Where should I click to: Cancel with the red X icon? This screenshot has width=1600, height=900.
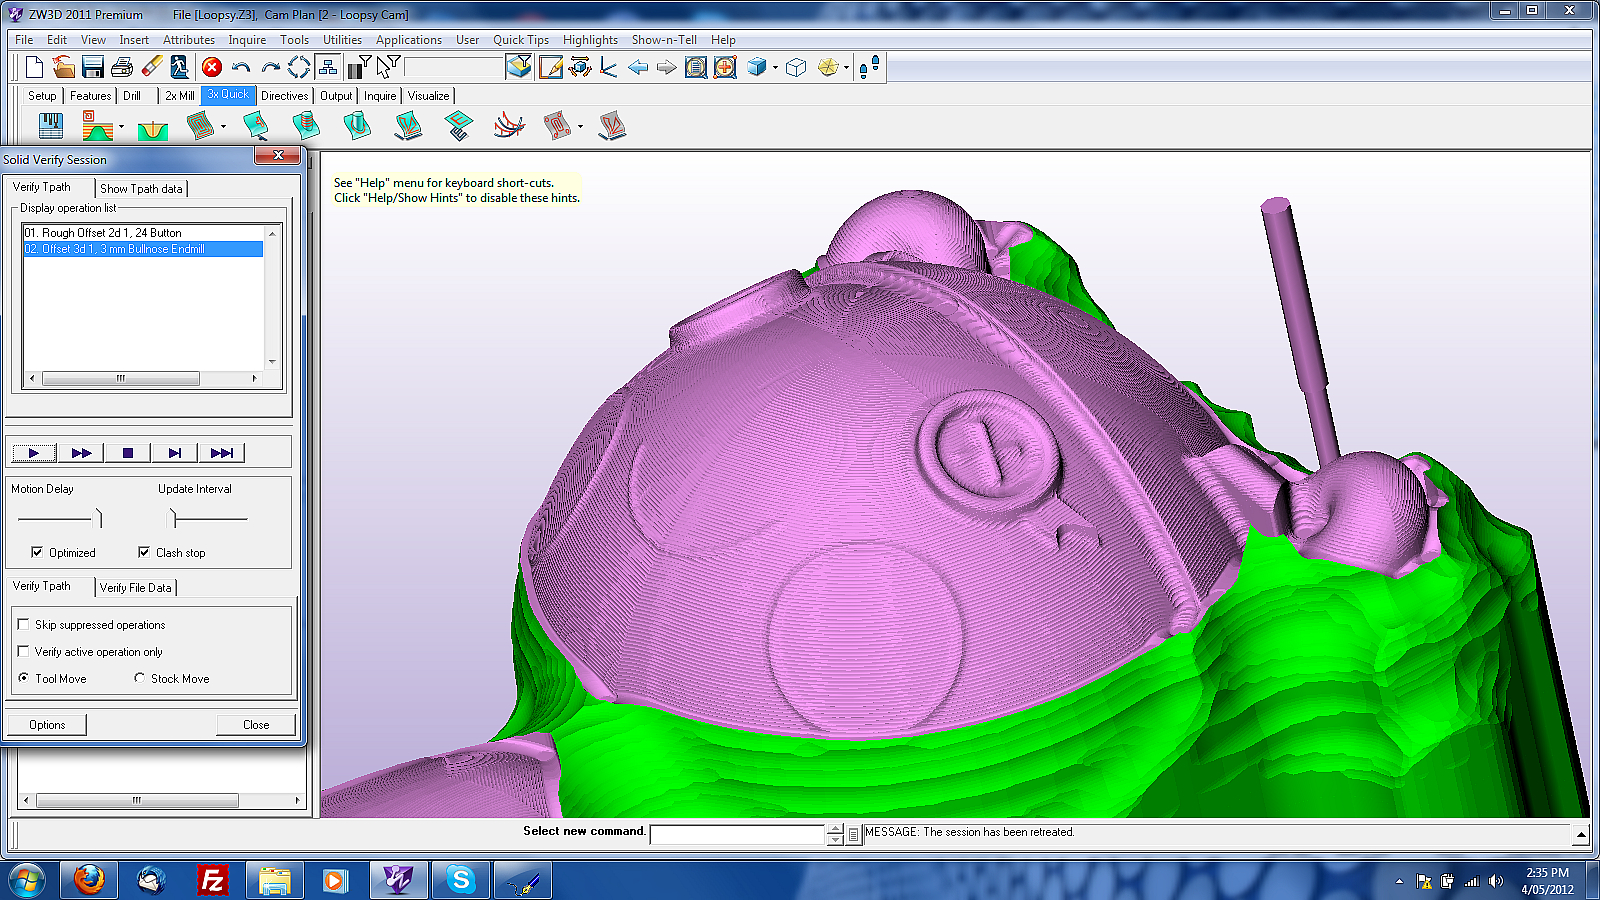point(212,67)
